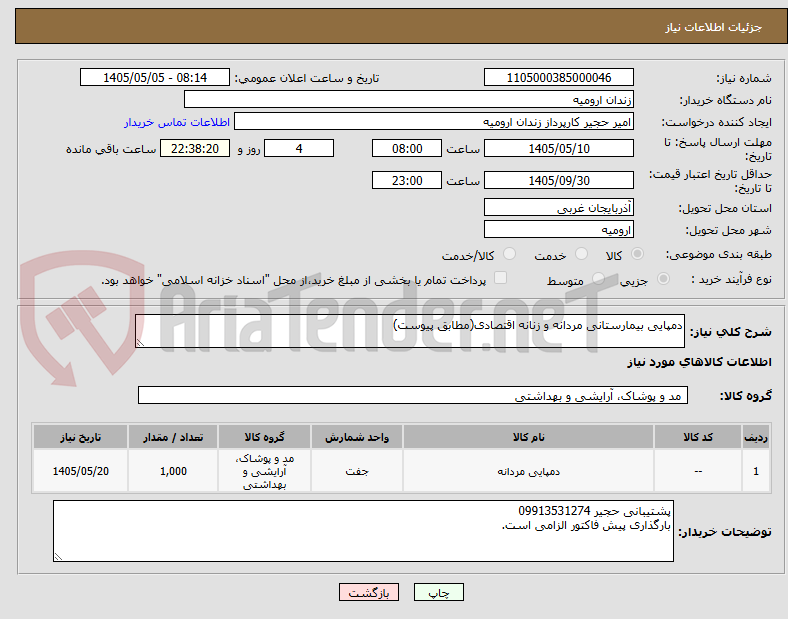Click the price validity date 1405/09/30

[x=559, y=180]
